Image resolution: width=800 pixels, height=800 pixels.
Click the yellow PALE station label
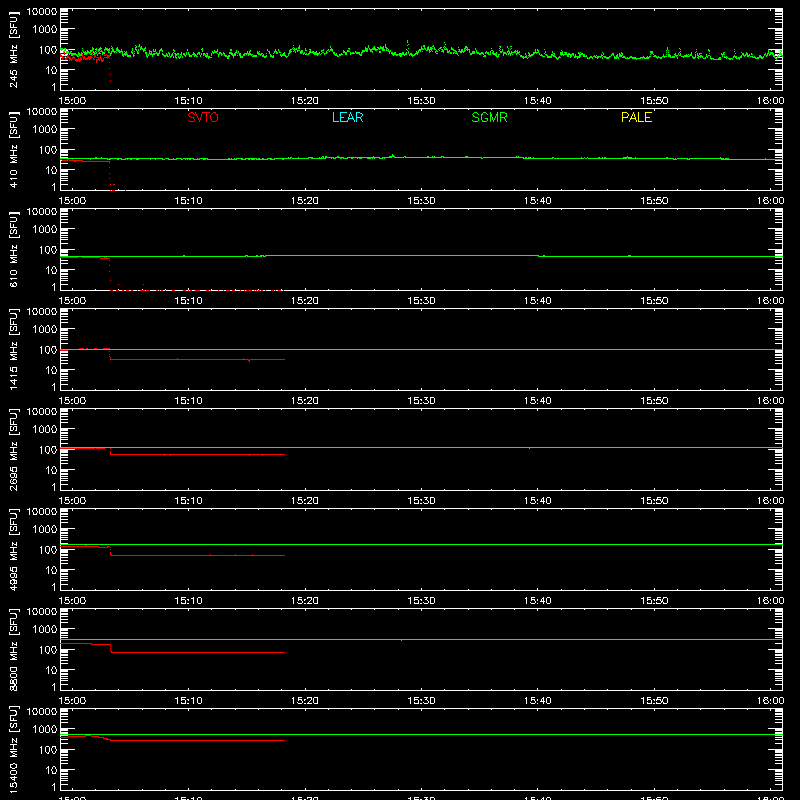click(x=636, y=117)
